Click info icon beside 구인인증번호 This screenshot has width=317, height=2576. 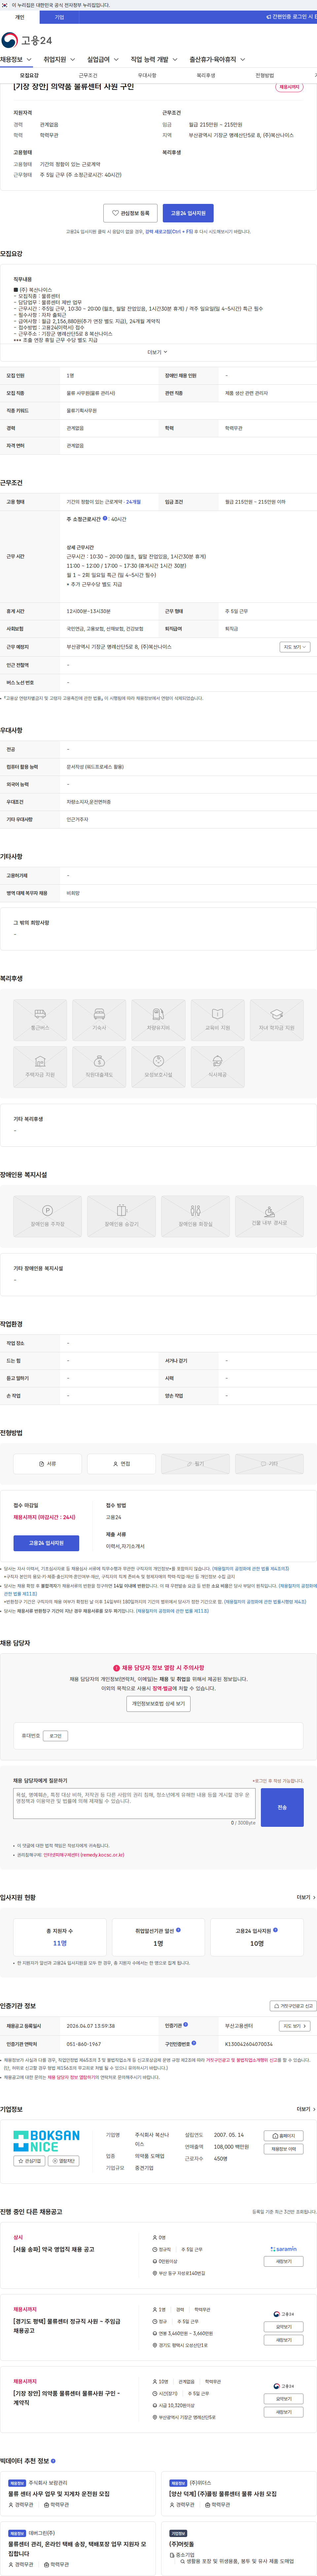pyautogui.click(x=194, y=2043)
